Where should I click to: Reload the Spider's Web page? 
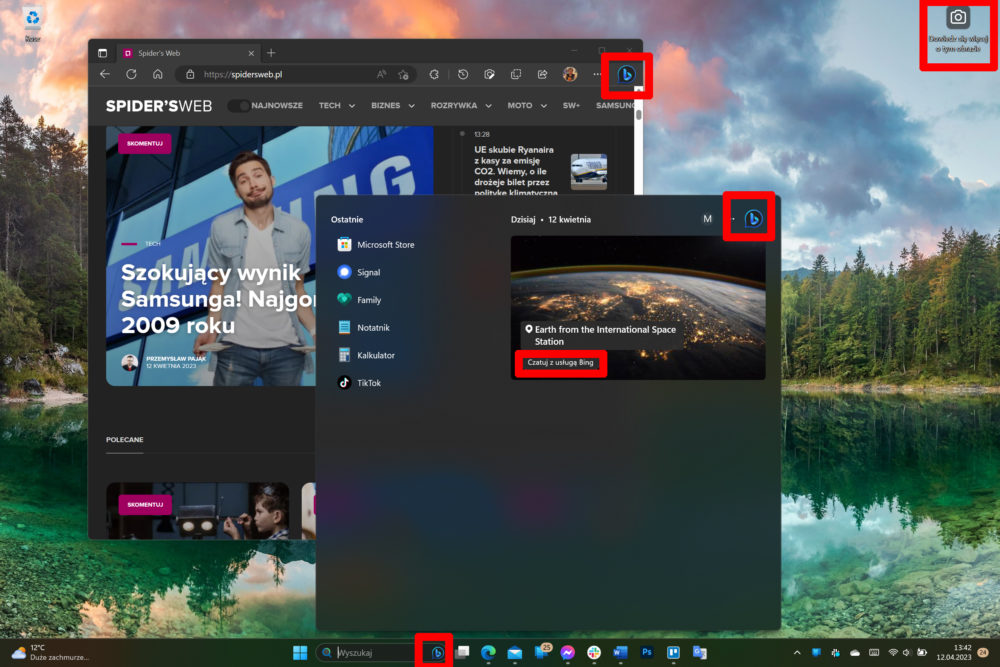pyautogui.click(x=131, y=74)
